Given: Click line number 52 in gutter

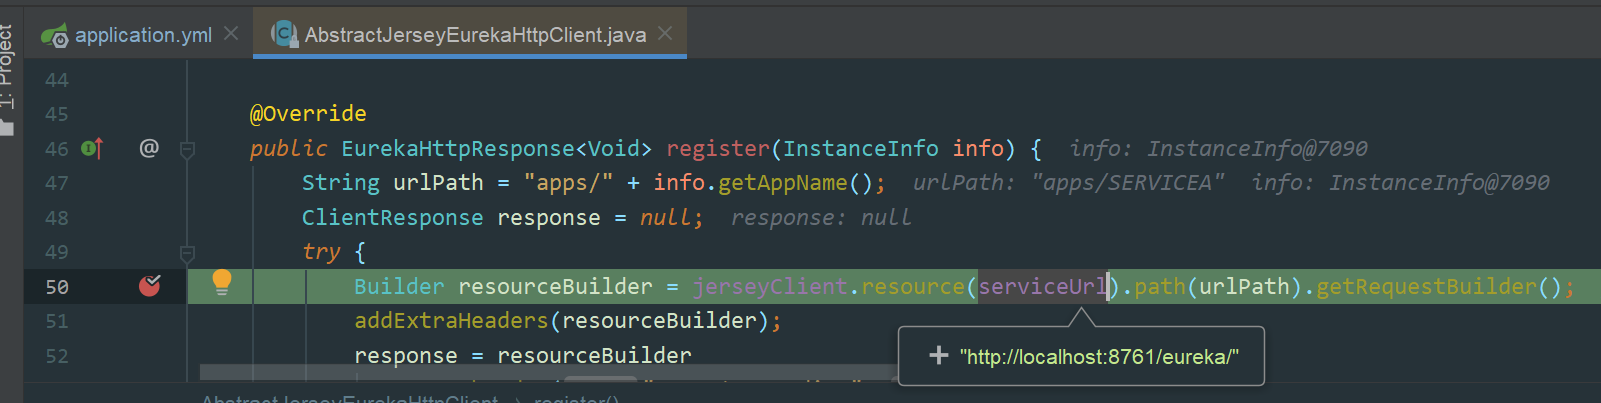Looking at the screenshot, I should pyautogui.click(x=57, y=356).
